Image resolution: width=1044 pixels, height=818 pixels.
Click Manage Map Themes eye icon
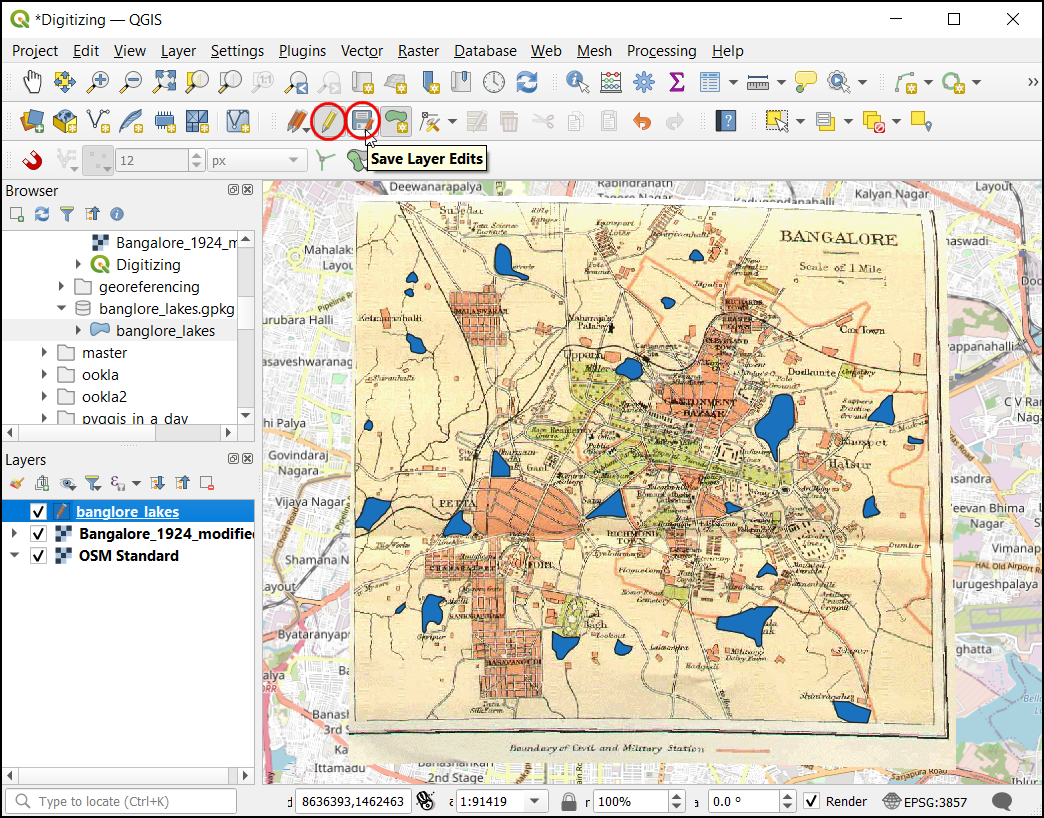(67, 483)
